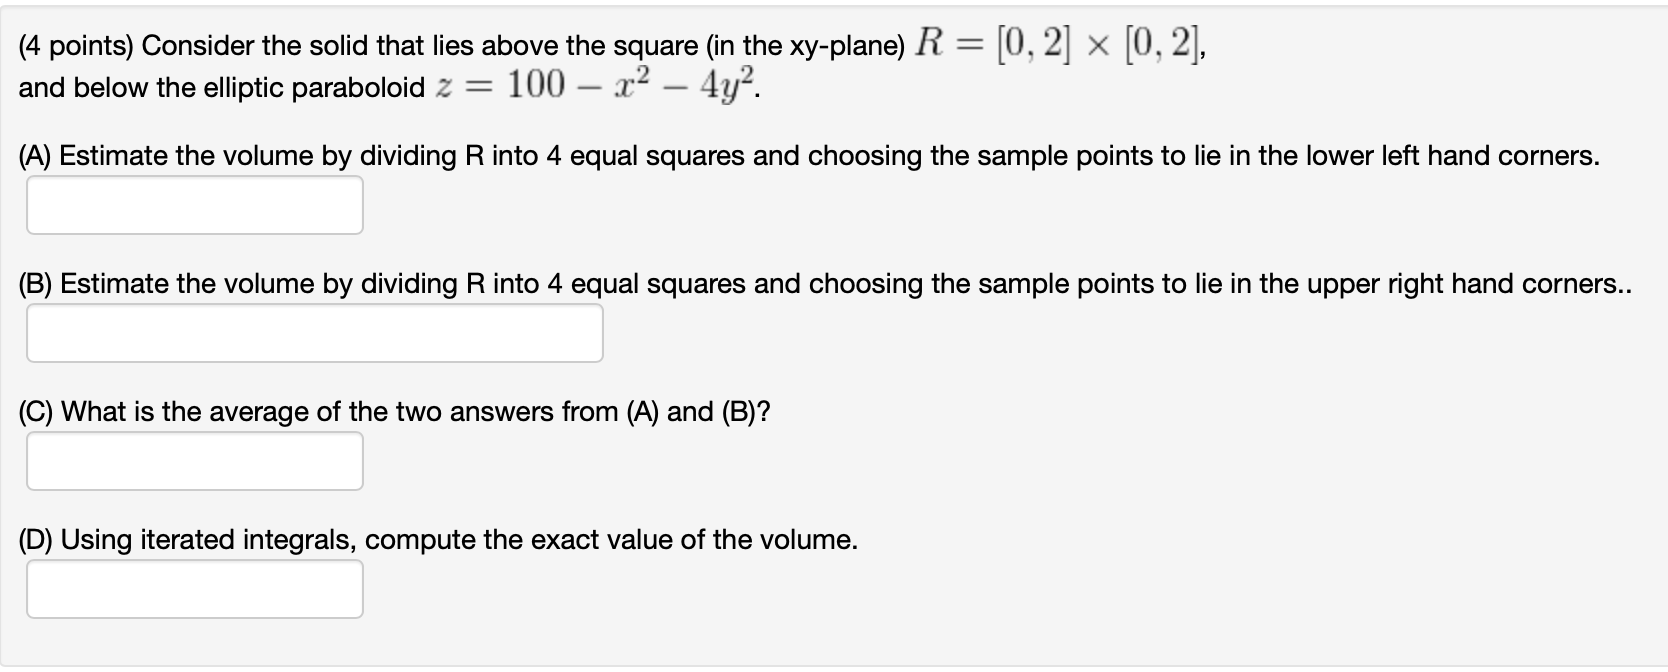Select the iterated integrals answer input
This screenshot has height=672, width=1668.
click(x=194, y=589)
